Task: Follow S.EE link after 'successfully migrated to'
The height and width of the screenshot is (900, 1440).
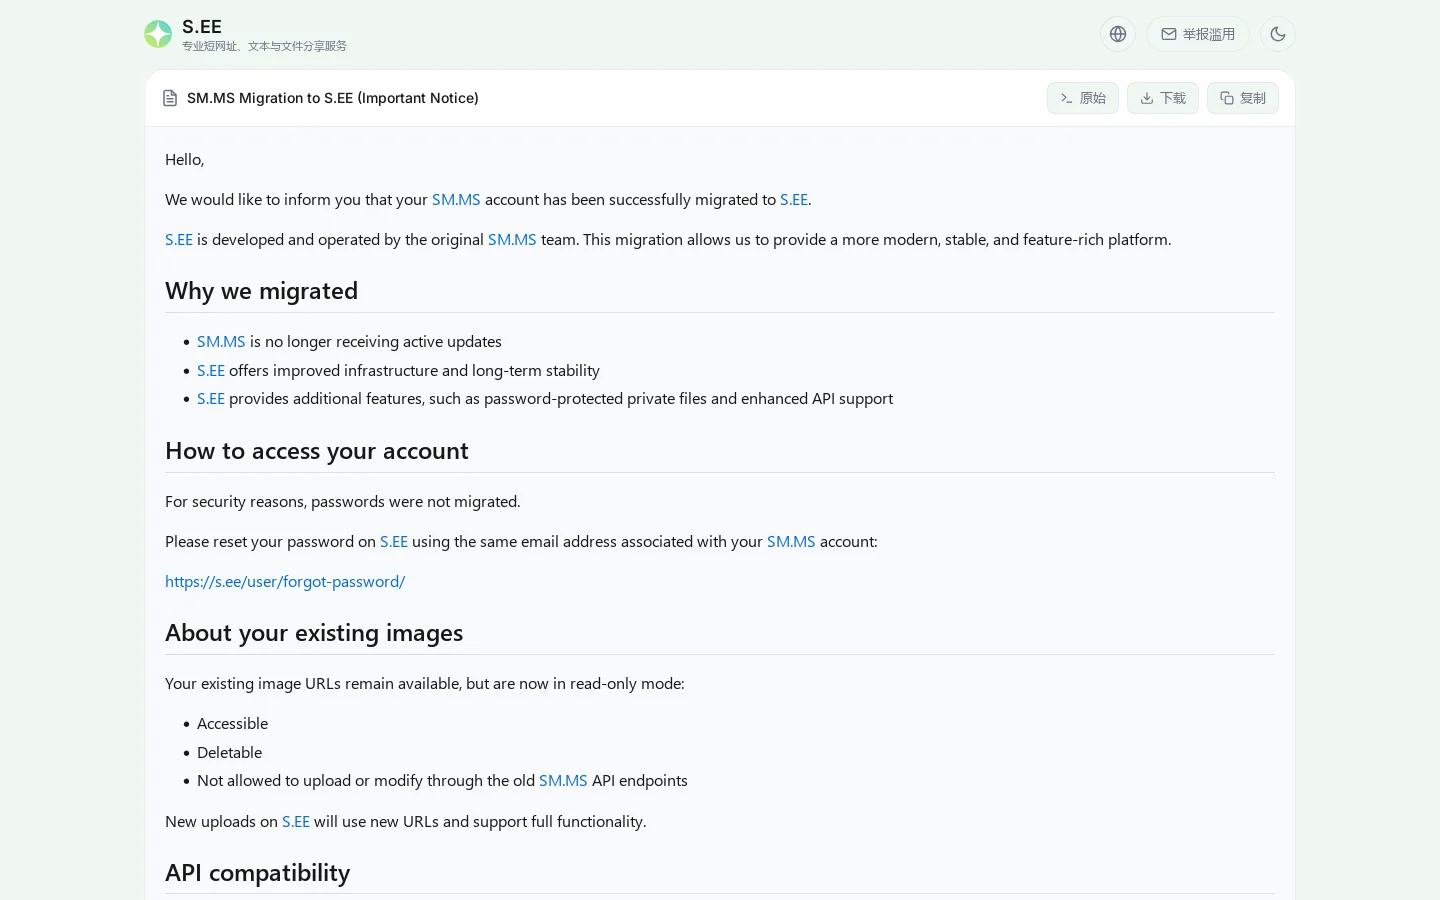Action: click(794, 200)
